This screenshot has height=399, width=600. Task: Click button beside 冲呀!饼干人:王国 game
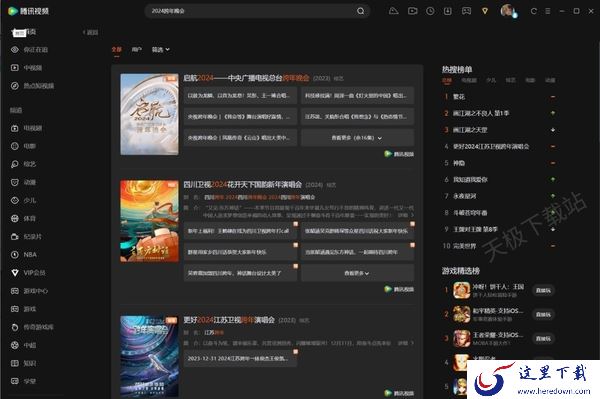click(543, 290)
